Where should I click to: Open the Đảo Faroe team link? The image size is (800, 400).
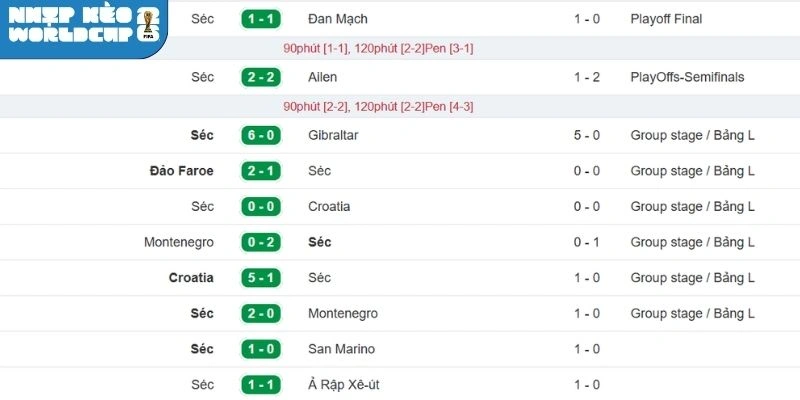tap(180, 171)
